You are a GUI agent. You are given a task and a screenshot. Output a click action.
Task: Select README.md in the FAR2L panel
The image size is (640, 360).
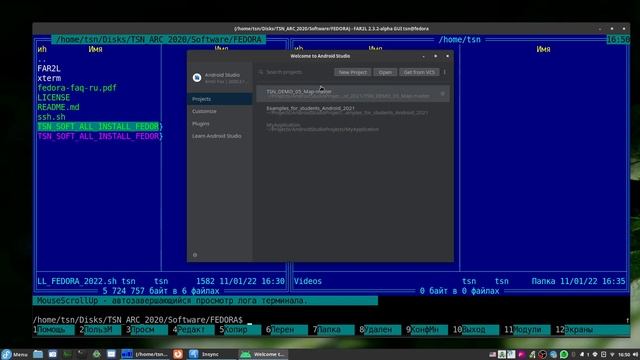[58, 107]
